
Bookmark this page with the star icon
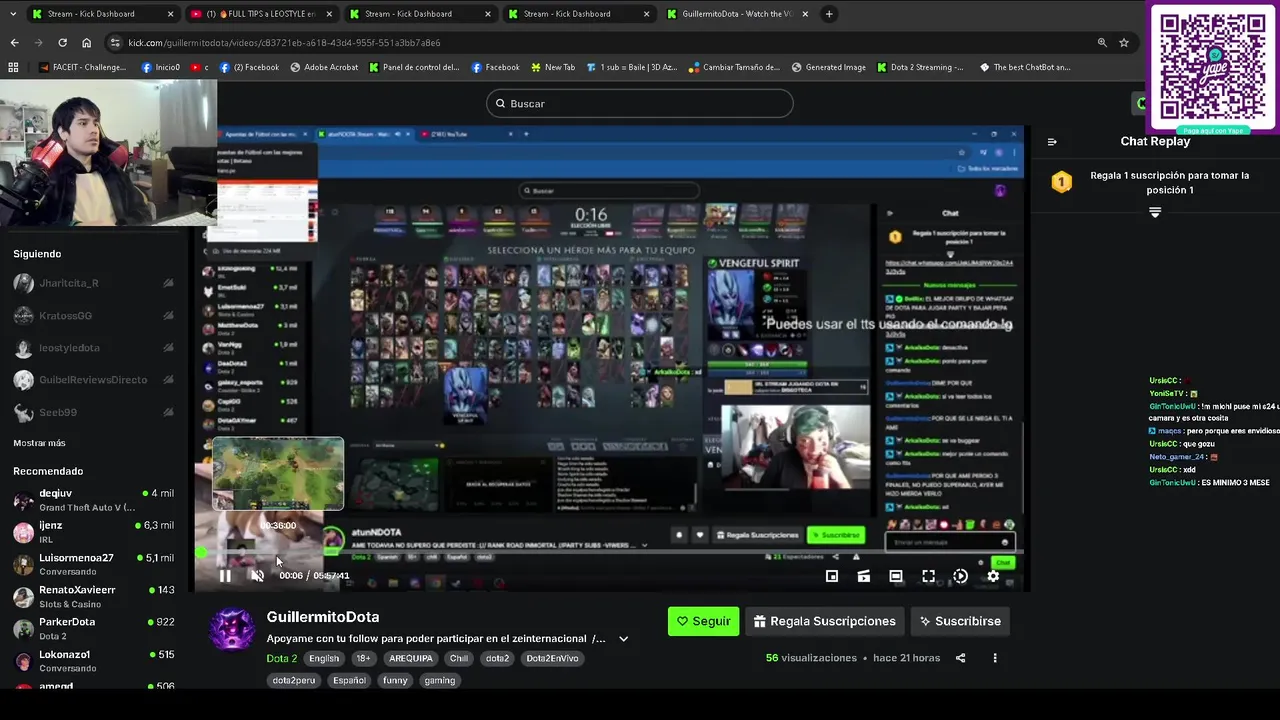[1124, 43]
